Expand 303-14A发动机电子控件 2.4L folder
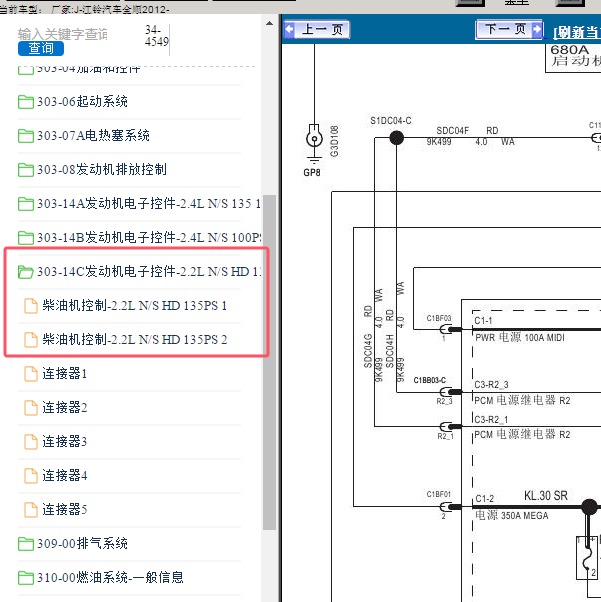 (148, 203)
